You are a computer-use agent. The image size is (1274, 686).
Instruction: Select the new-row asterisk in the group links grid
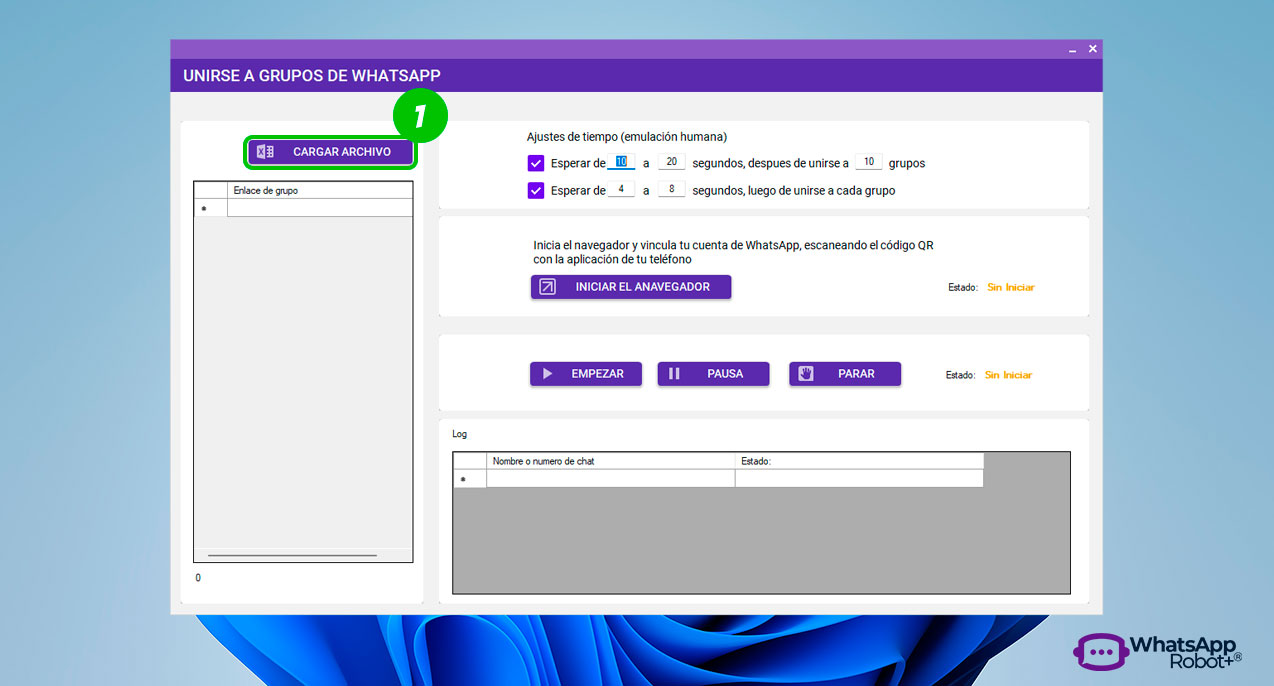211,208
